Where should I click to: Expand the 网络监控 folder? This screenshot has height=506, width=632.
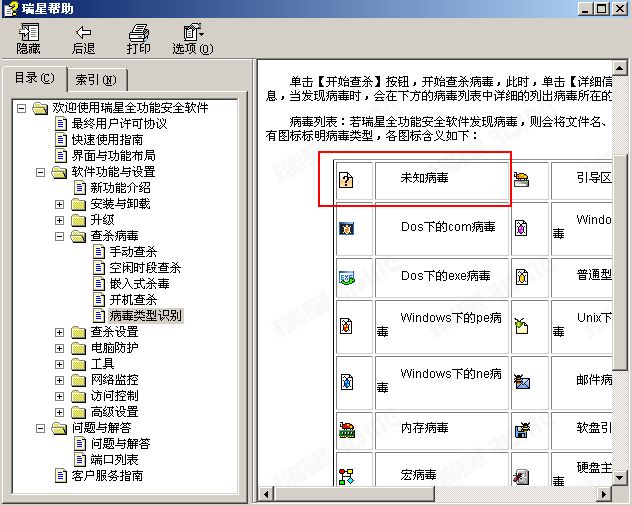click(x=59, y=380)
